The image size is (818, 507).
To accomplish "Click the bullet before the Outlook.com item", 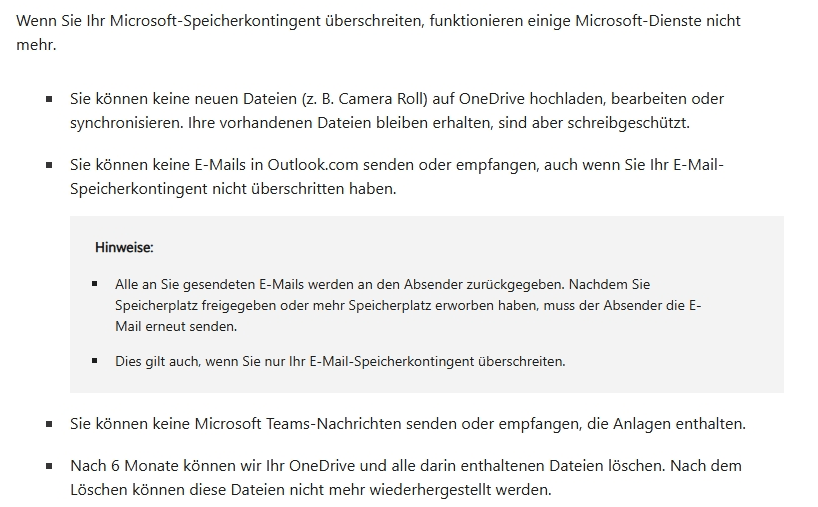I will [49, 165].
